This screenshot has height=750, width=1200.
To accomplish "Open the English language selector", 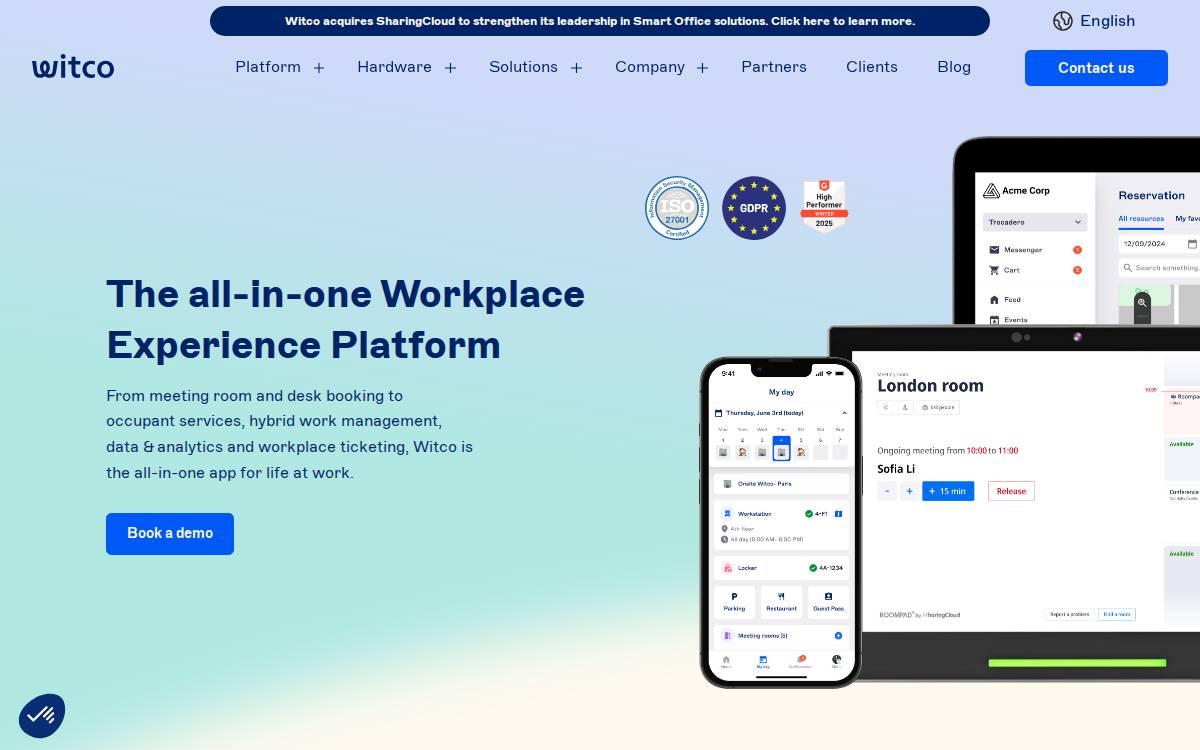I will [x=1094, y=21].
